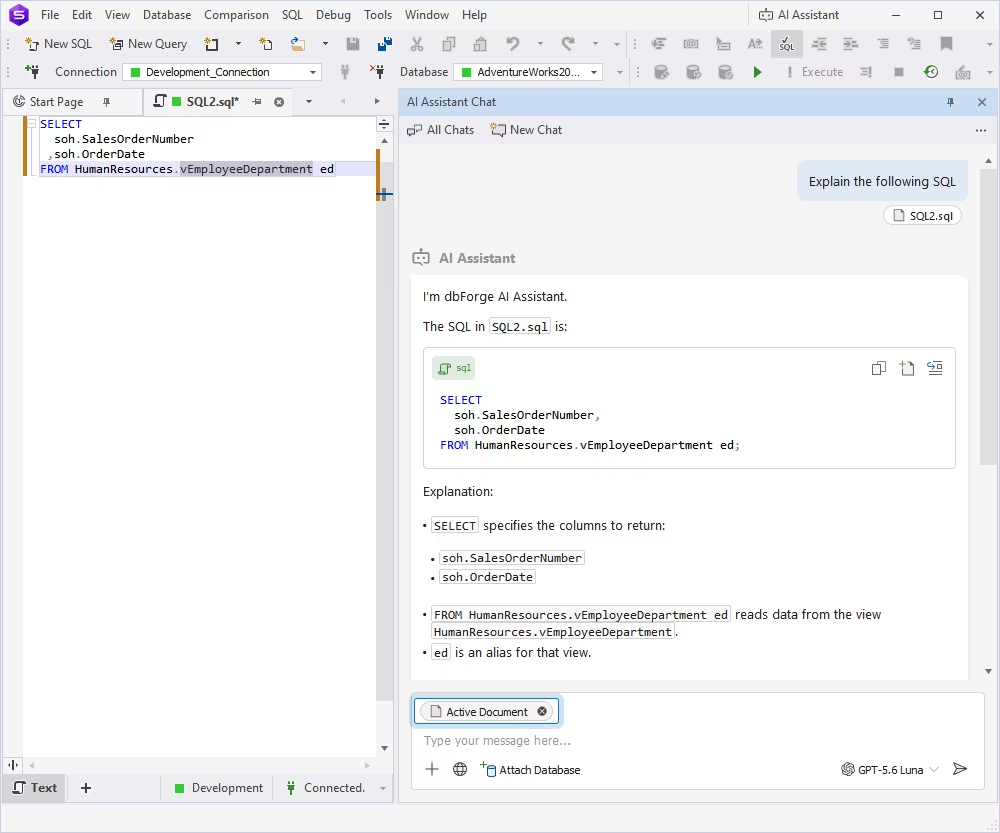The image size is (1000, 833).
Task: Click the Paste icon in toolbar
Action: 480,44
